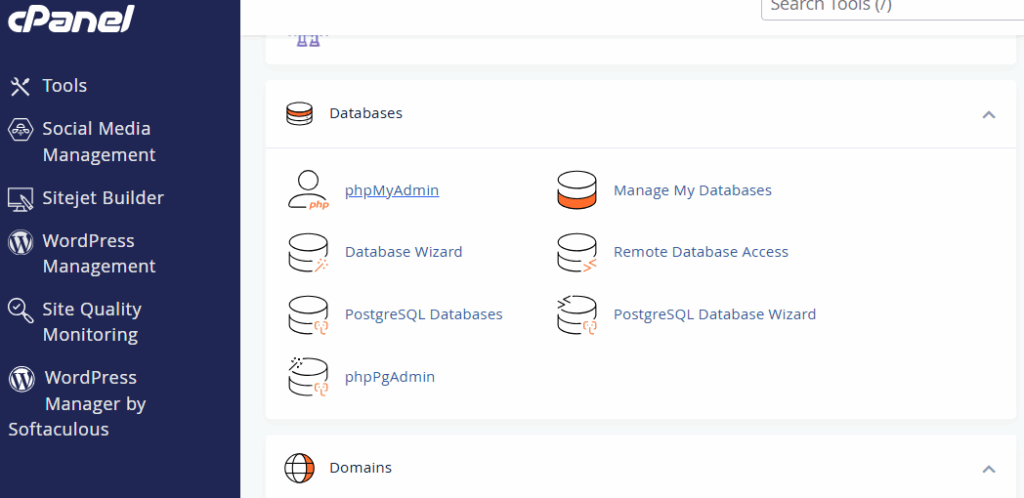This screenshot has width=1024, height=498.
Task: Open Site Quality Monitoring in sidebar
Action: click(92, 322)
